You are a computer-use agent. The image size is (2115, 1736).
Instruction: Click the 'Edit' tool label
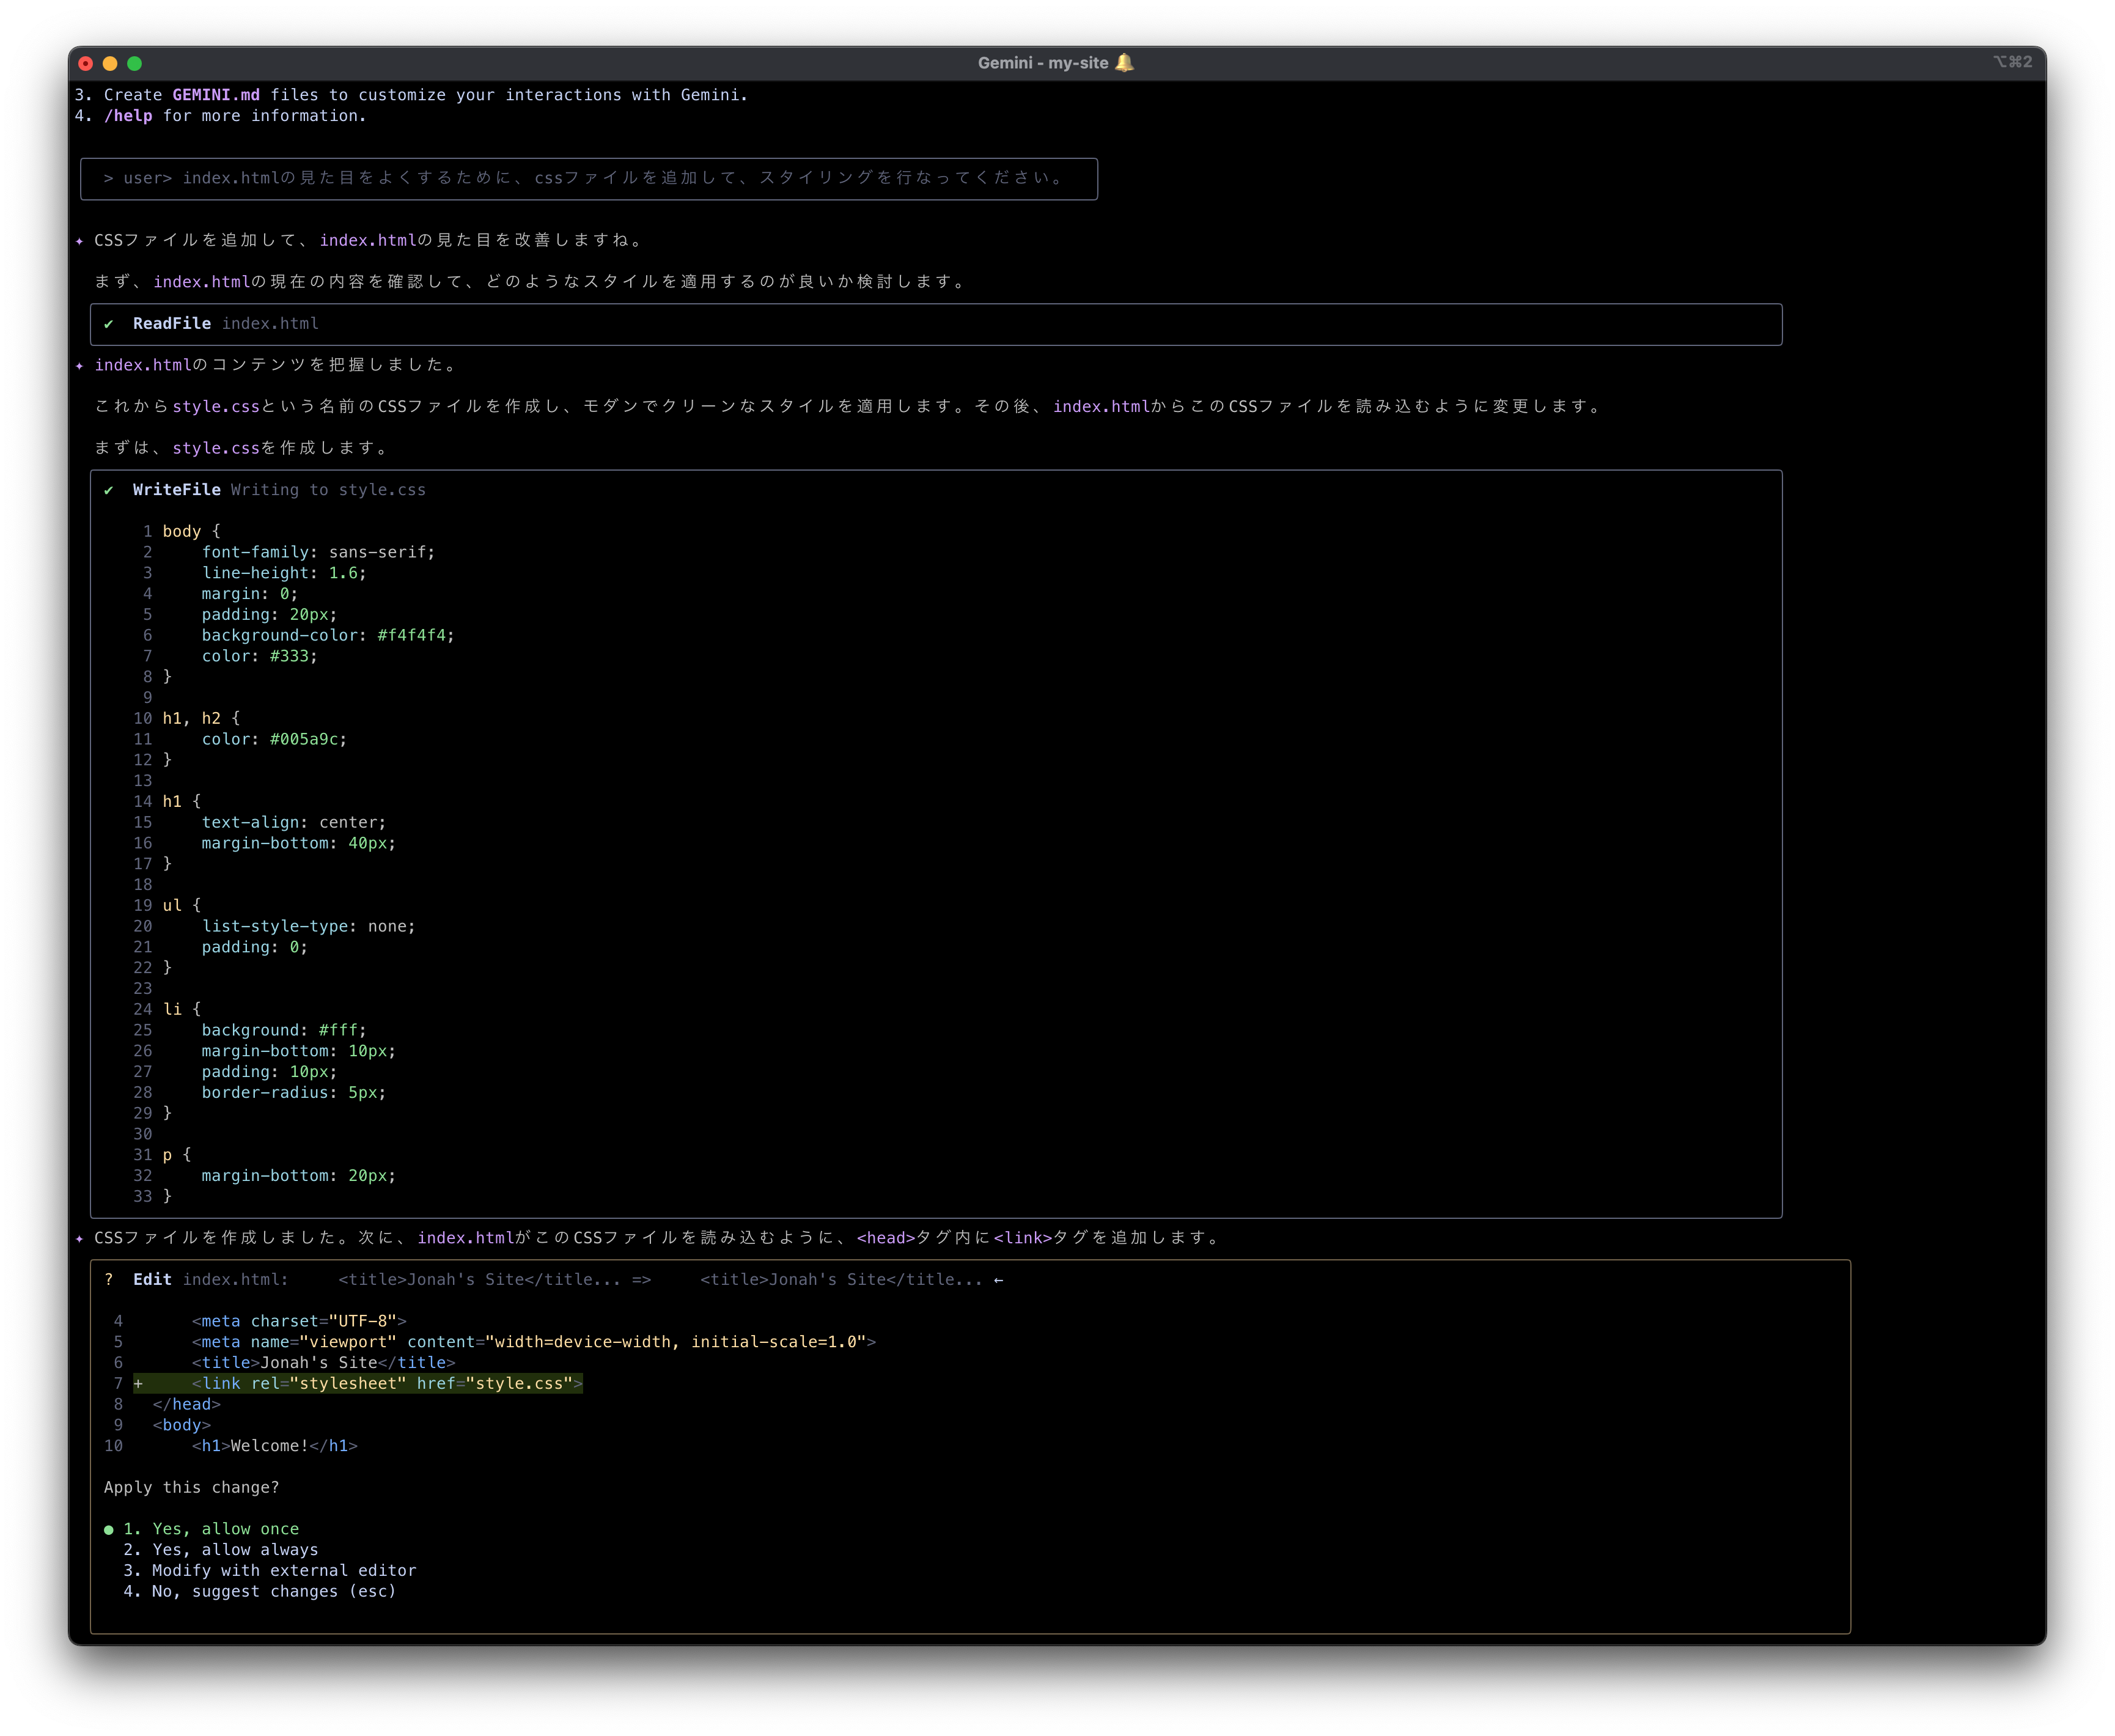pos(152,1279)
